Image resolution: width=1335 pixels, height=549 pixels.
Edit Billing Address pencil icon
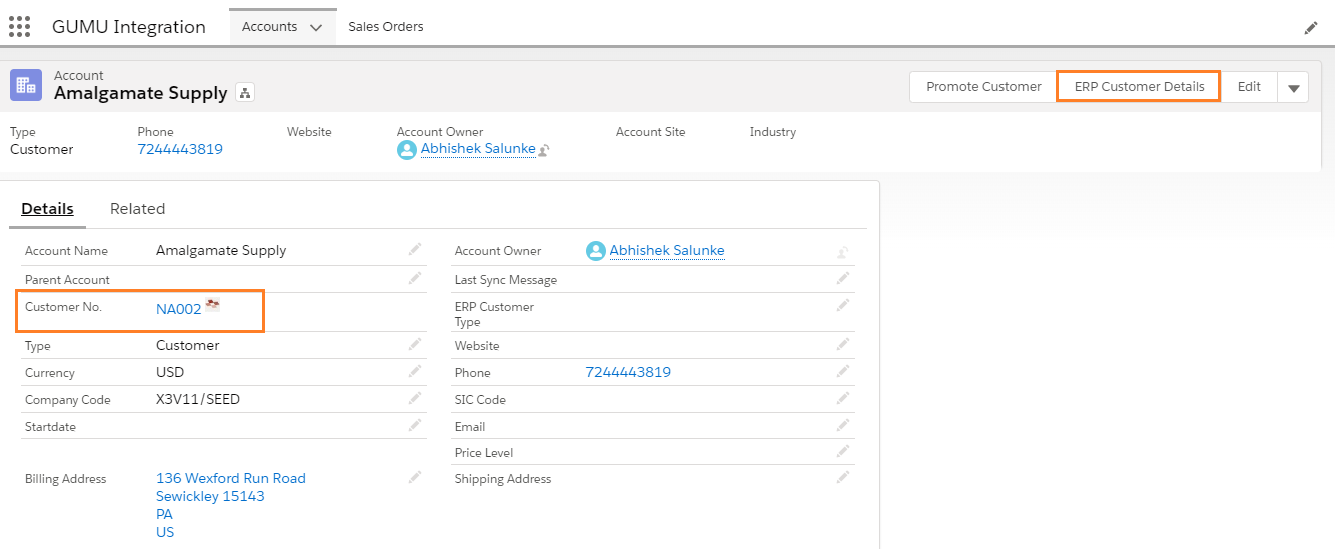point(414,477)
